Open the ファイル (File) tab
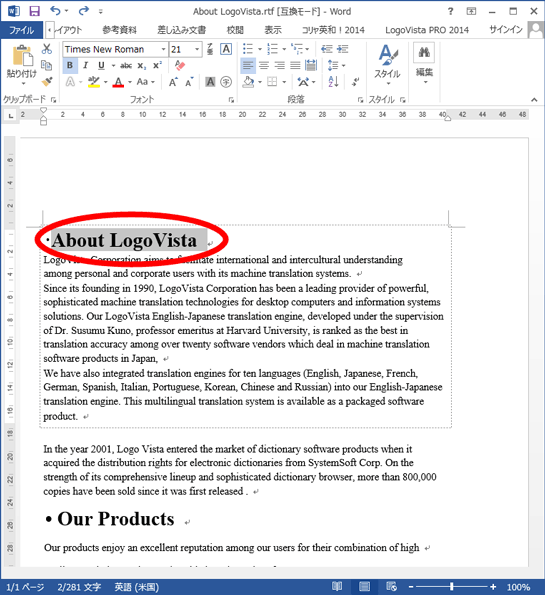545x595 pixels. click(x=21, y=30)
